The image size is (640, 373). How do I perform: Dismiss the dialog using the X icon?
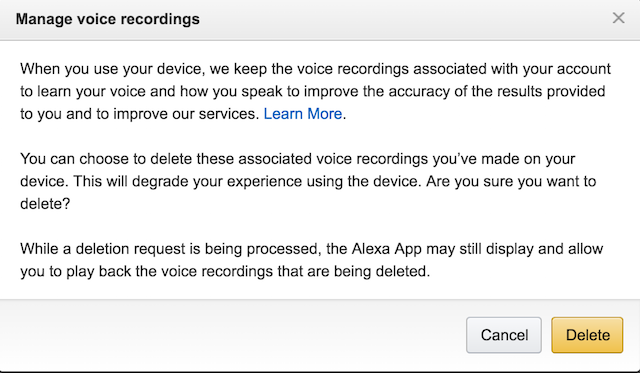coord(618,18)
